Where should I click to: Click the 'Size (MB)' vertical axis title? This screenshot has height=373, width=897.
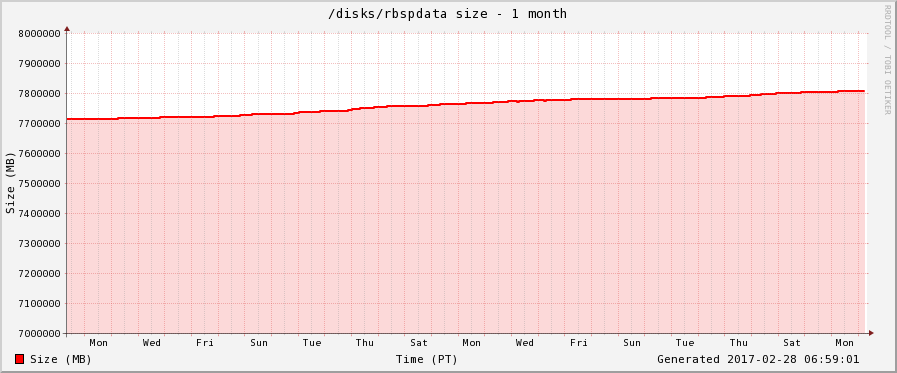point(10,183)
